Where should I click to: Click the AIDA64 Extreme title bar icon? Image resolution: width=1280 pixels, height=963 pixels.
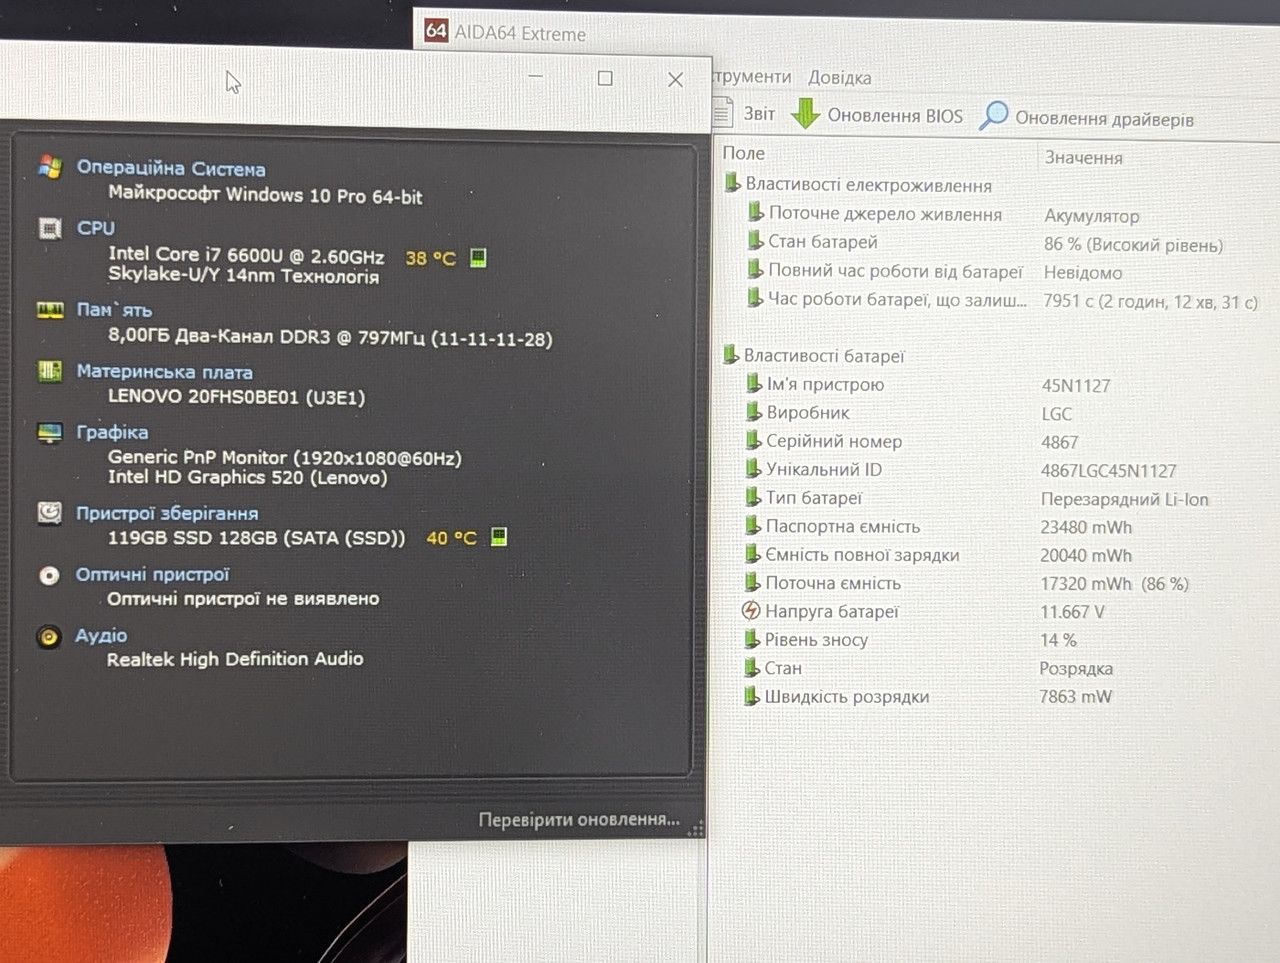[x=436, y=30]
